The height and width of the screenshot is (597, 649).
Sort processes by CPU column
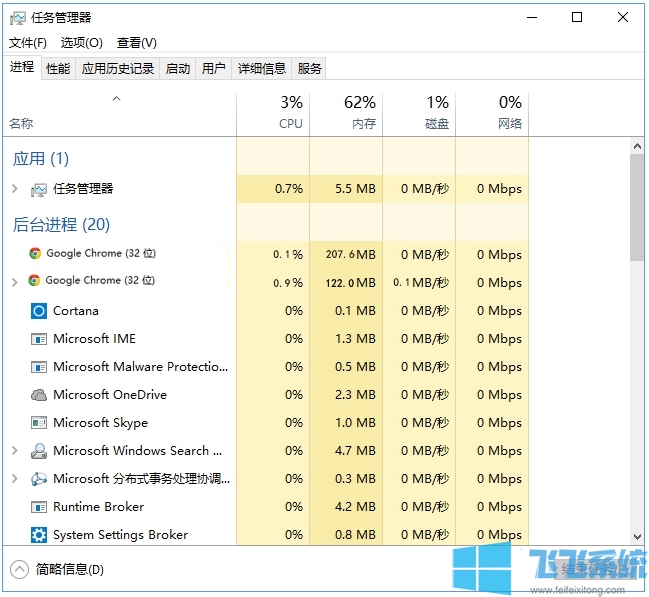[290, 113]
